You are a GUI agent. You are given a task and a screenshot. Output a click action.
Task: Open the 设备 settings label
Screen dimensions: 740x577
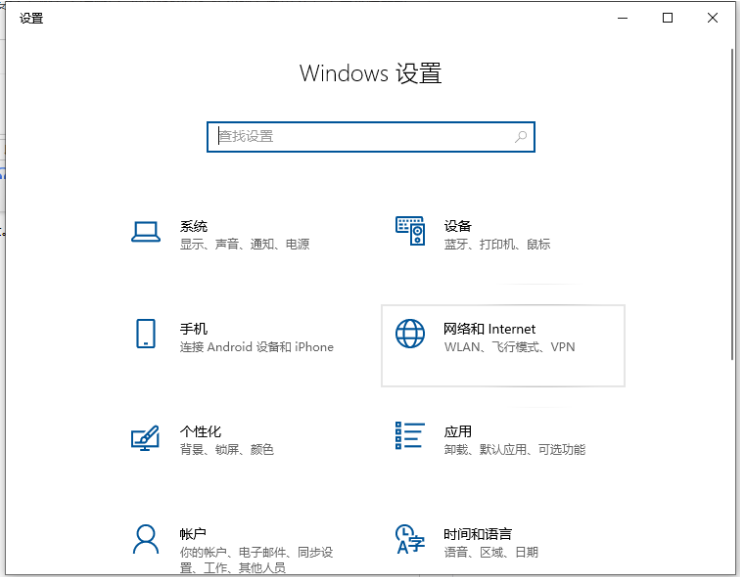tap(458, 226)
